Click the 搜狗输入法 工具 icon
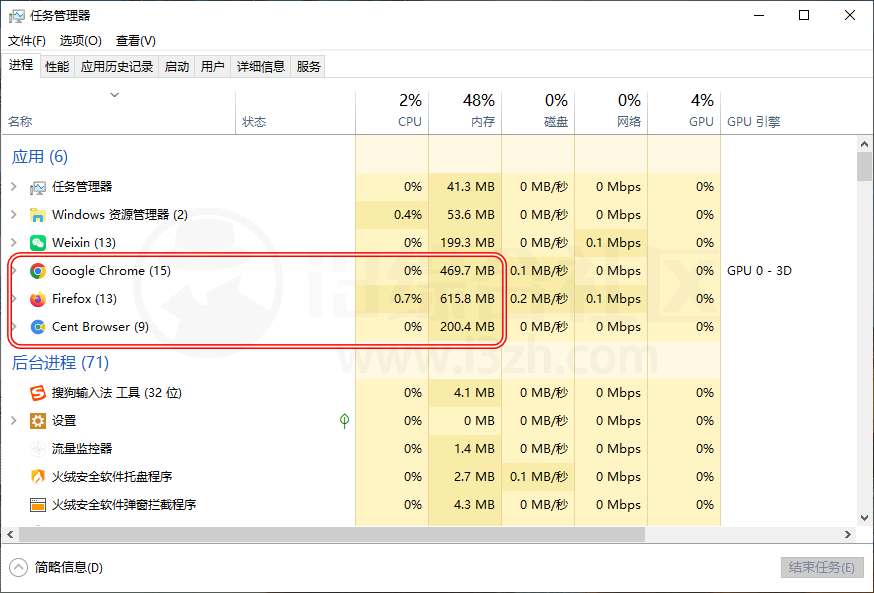 (x=38, y=393)
